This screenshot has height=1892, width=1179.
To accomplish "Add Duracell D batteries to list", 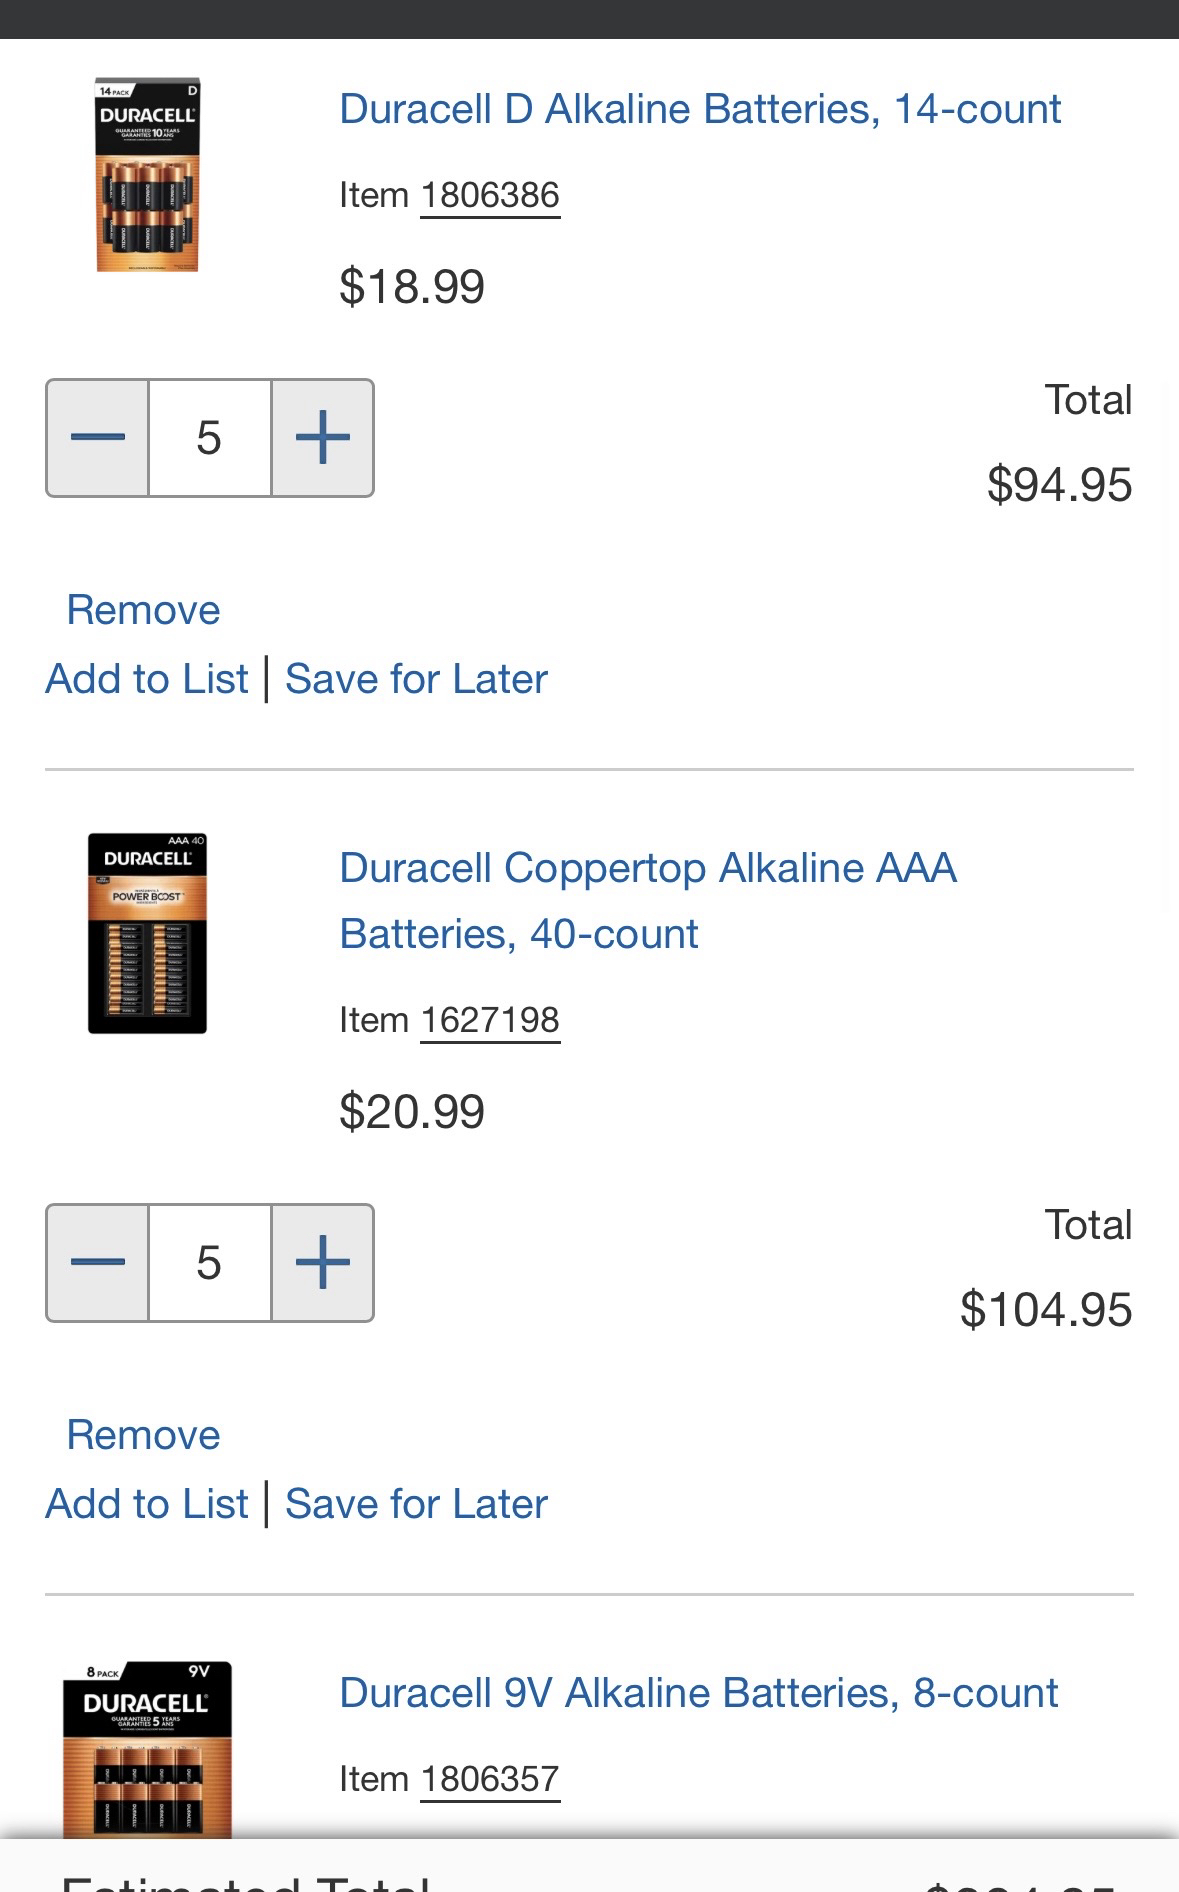I will click(147, 679).
